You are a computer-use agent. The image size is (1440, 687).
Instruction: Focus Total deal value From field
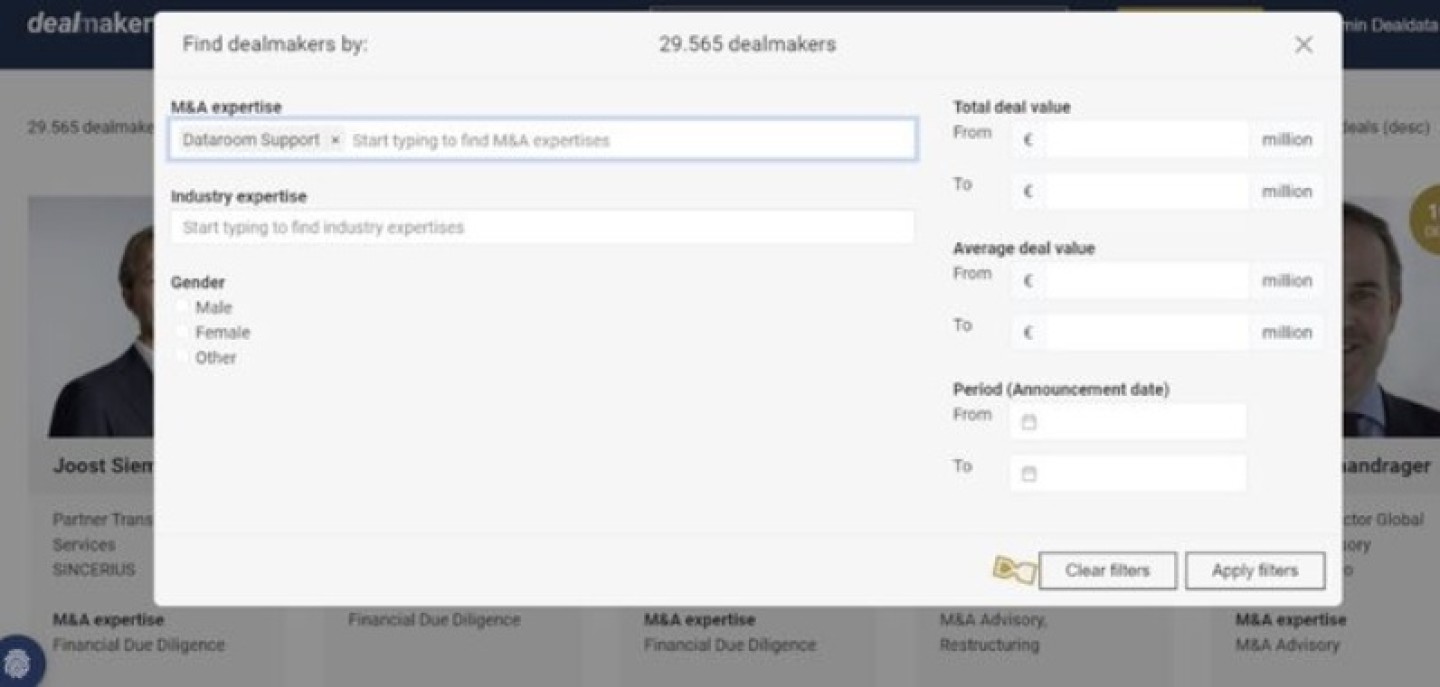(1146, 140)
